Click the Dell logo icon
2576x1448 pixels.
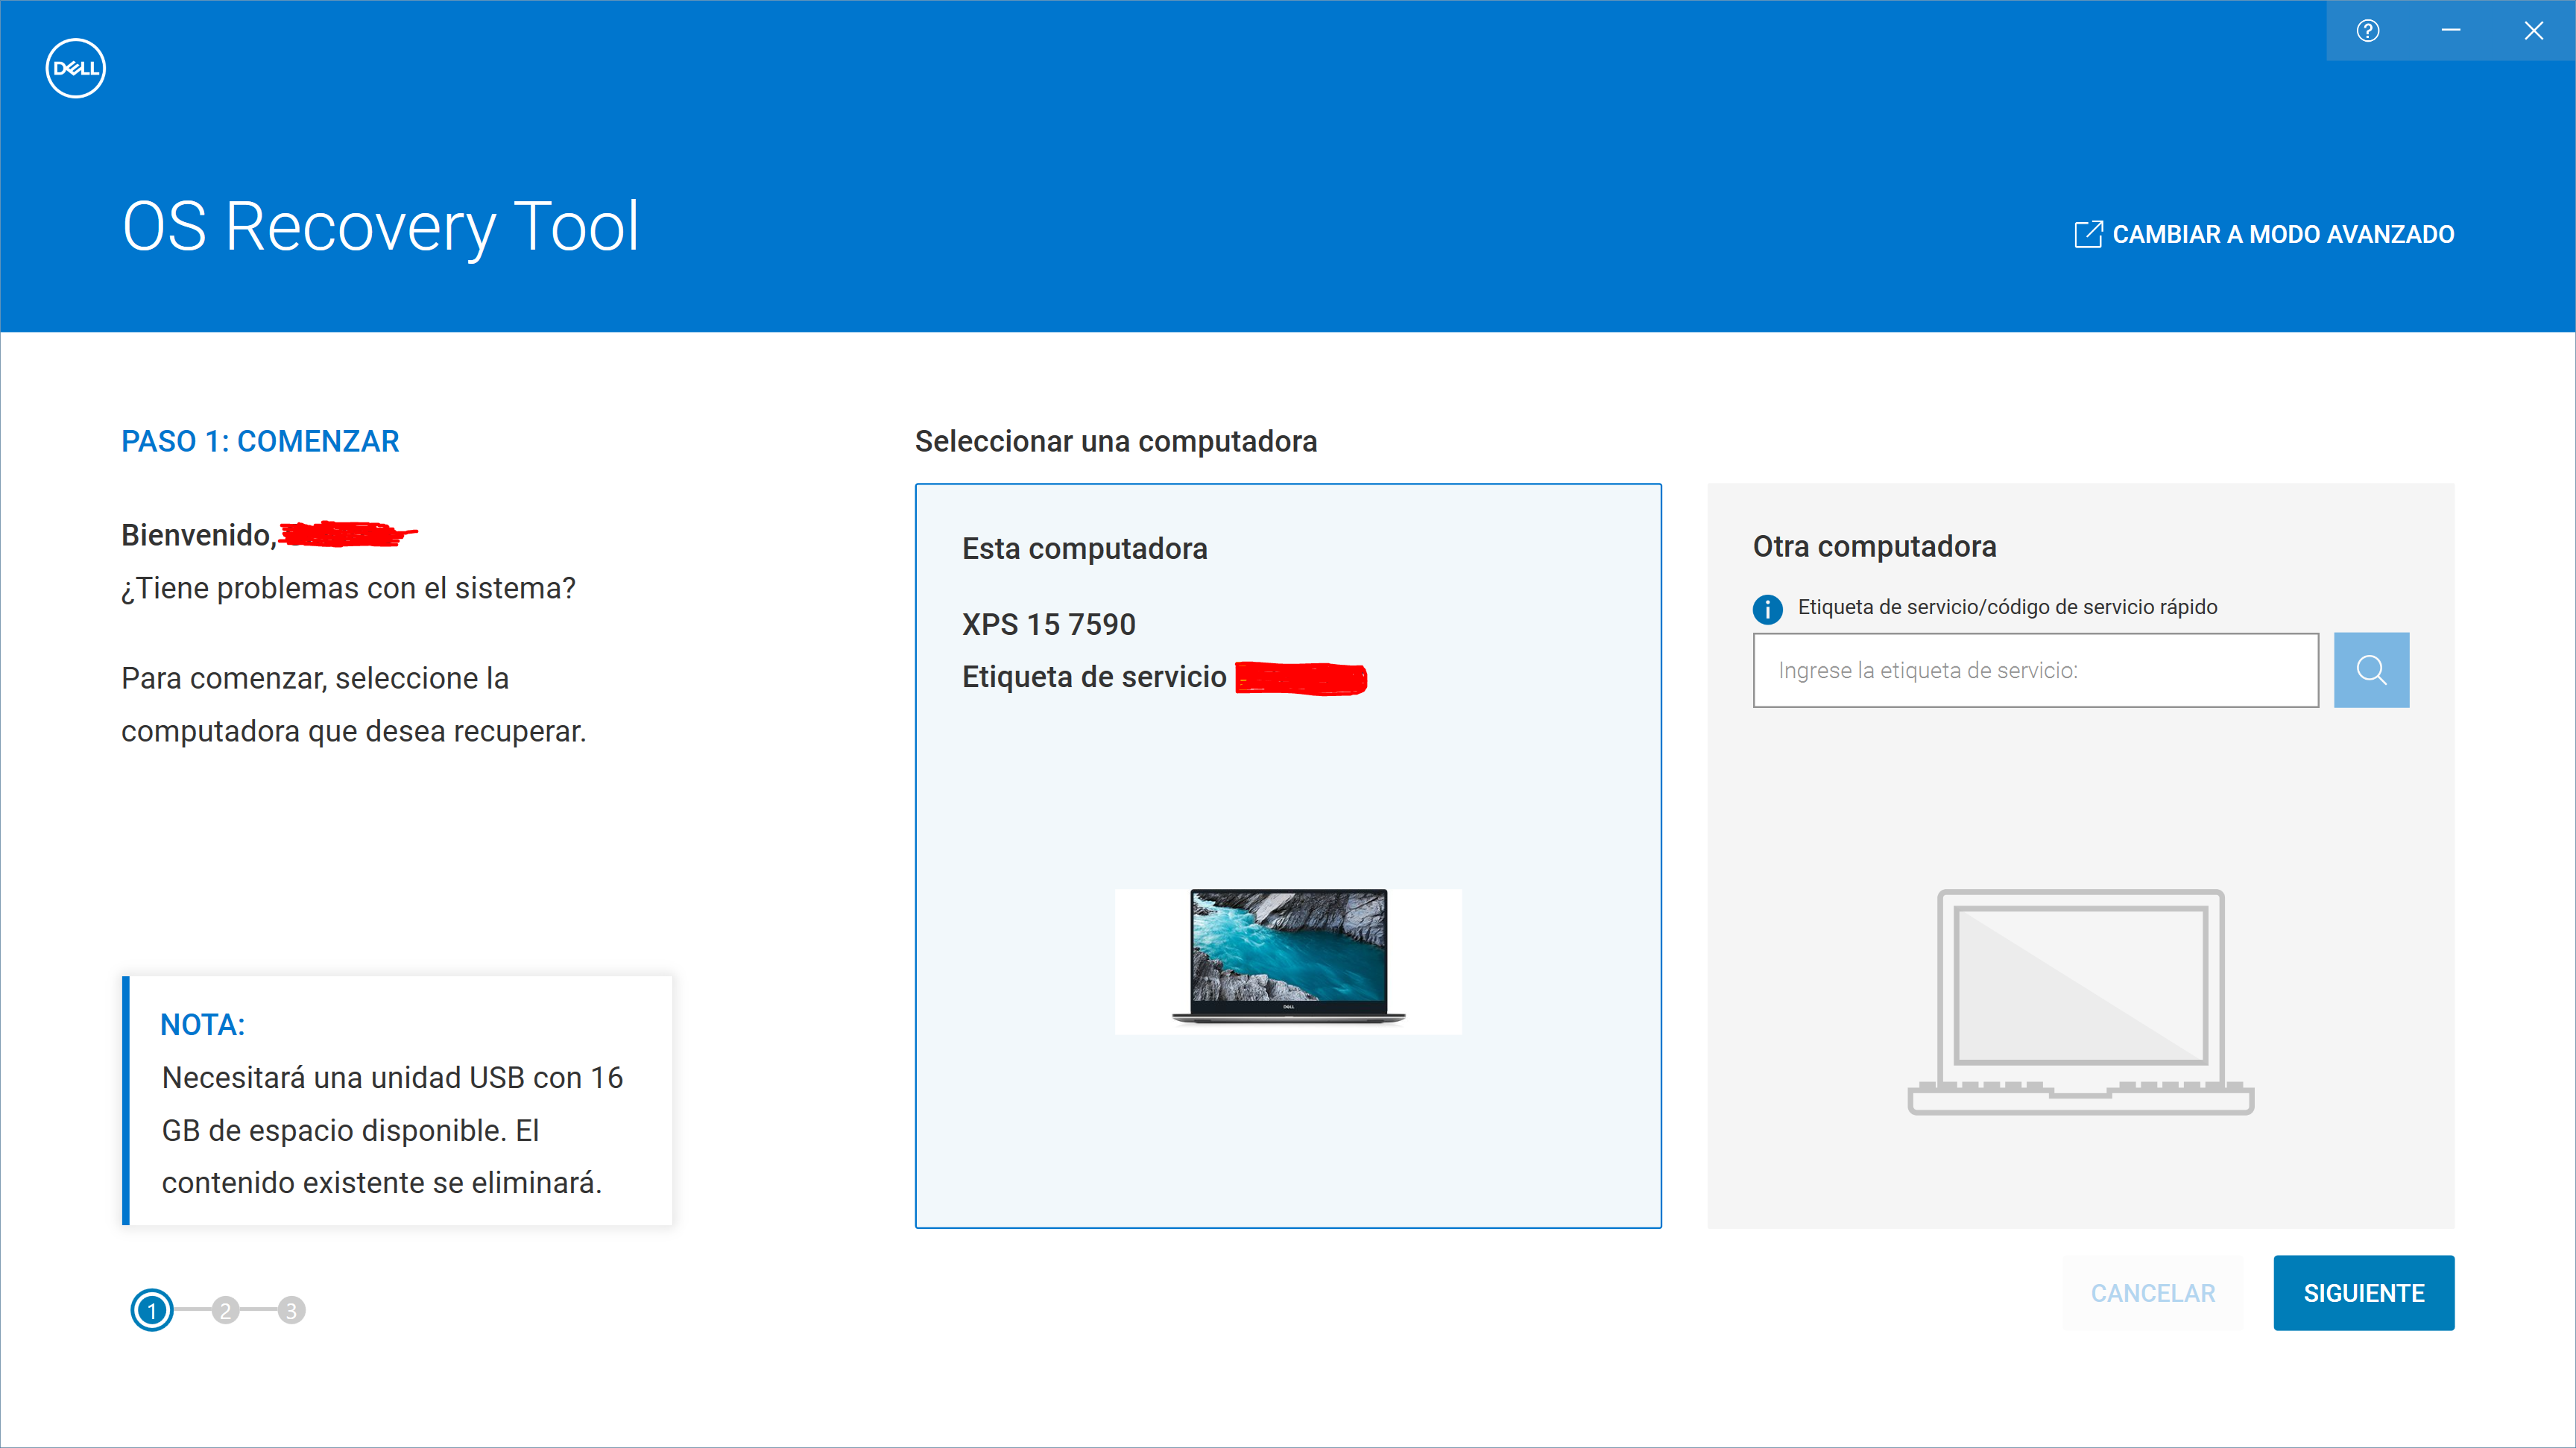click(75, 68)
